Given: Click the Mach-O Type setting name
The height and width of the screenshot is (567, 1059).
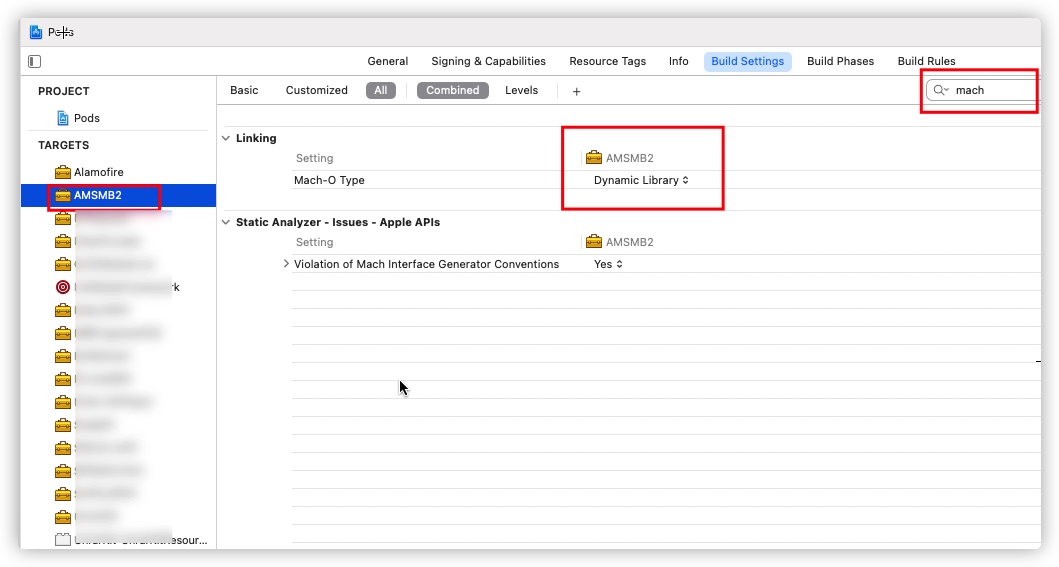Looking at the screenshot, I should pos(329,180).
